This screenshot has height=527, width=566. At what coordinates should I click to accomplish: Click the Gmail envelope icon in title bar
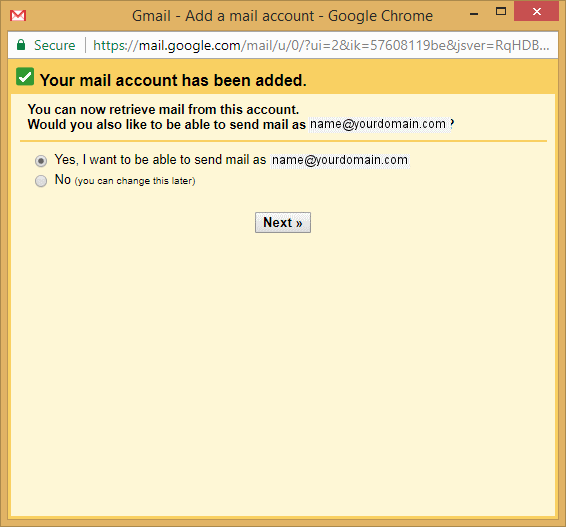point(18,16)
